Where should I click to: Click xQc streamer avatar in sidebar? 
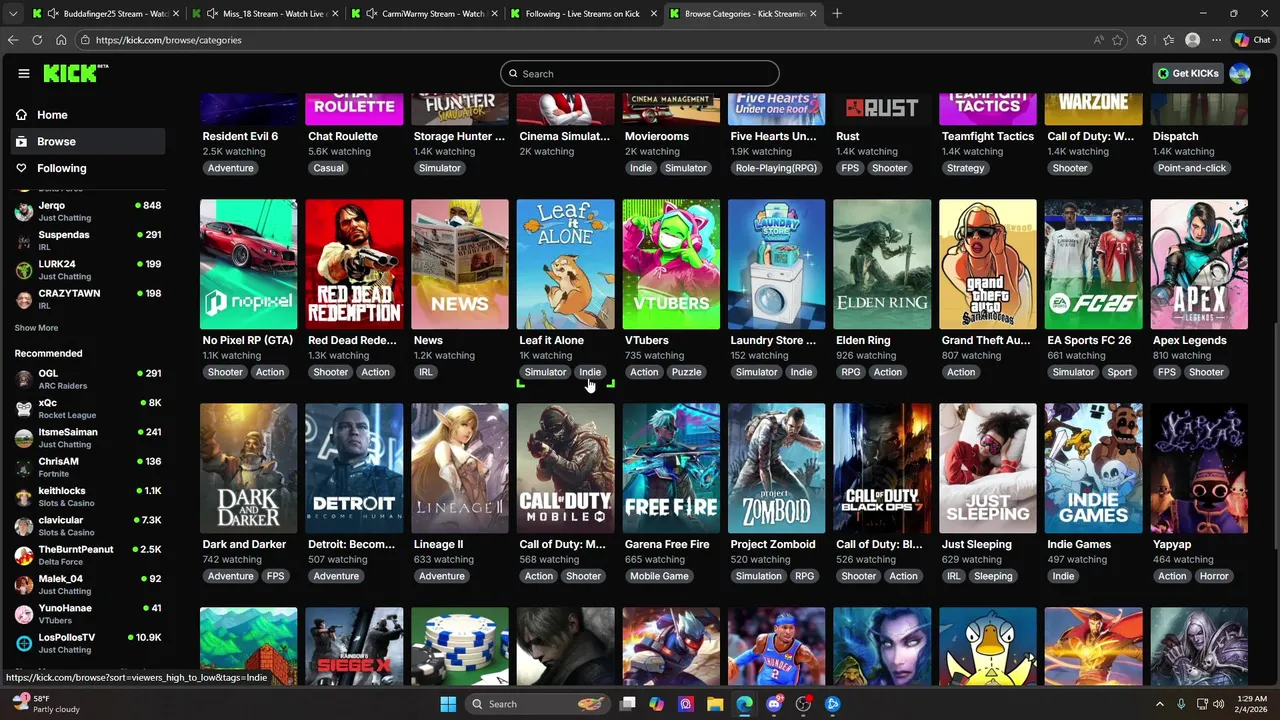click(24, 408)
